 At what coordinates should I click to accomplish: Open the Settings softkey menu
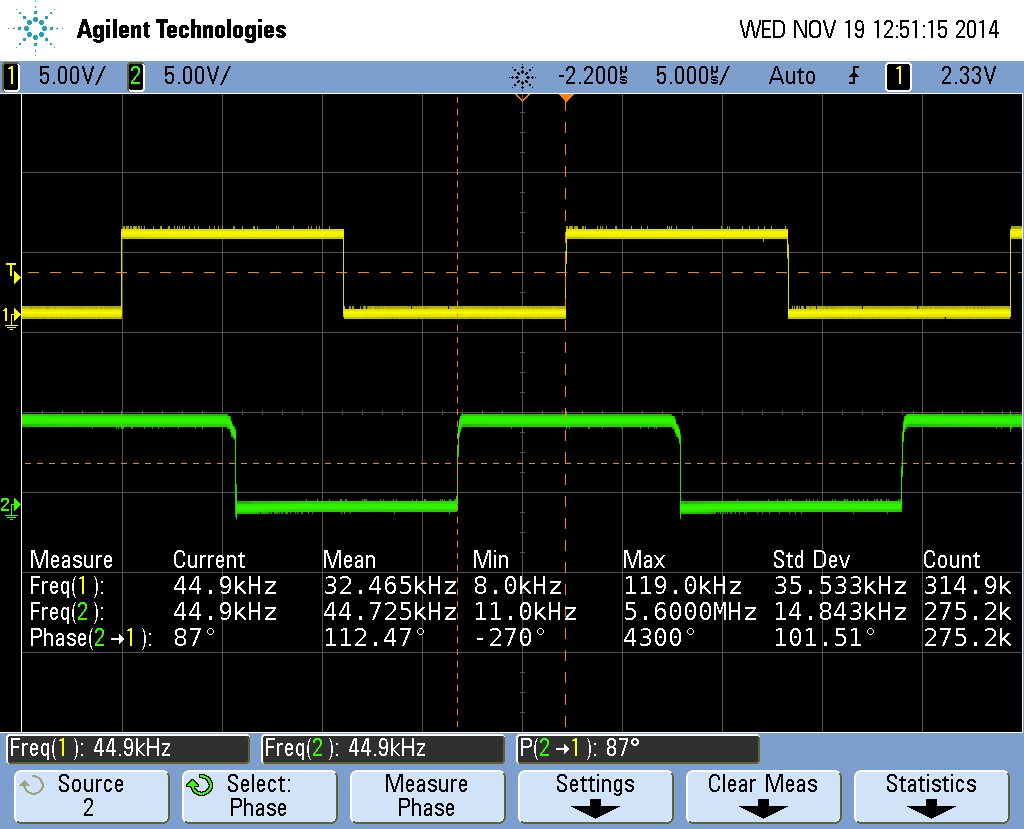595,796
